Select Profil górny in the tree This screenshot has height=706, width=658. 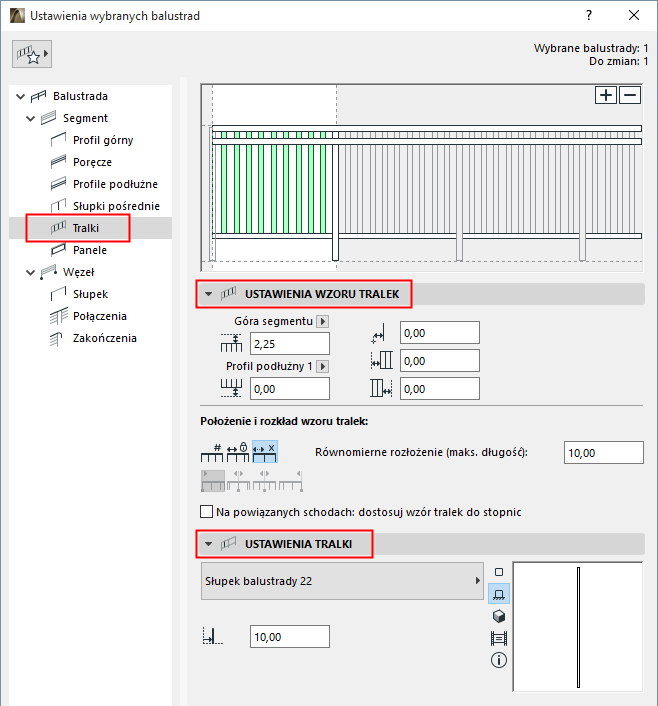pyautogui.click(x=103, y=140)
